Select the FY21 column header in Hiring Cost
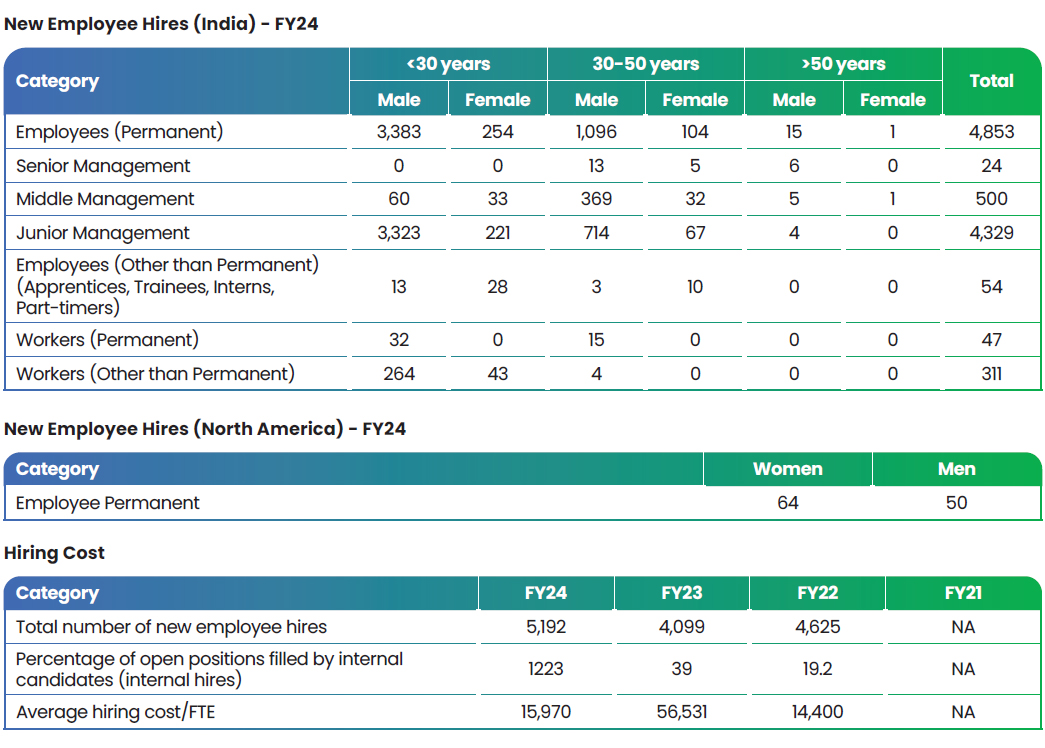This screenshot has height=748, width=1045. click(x=964, y=593)
